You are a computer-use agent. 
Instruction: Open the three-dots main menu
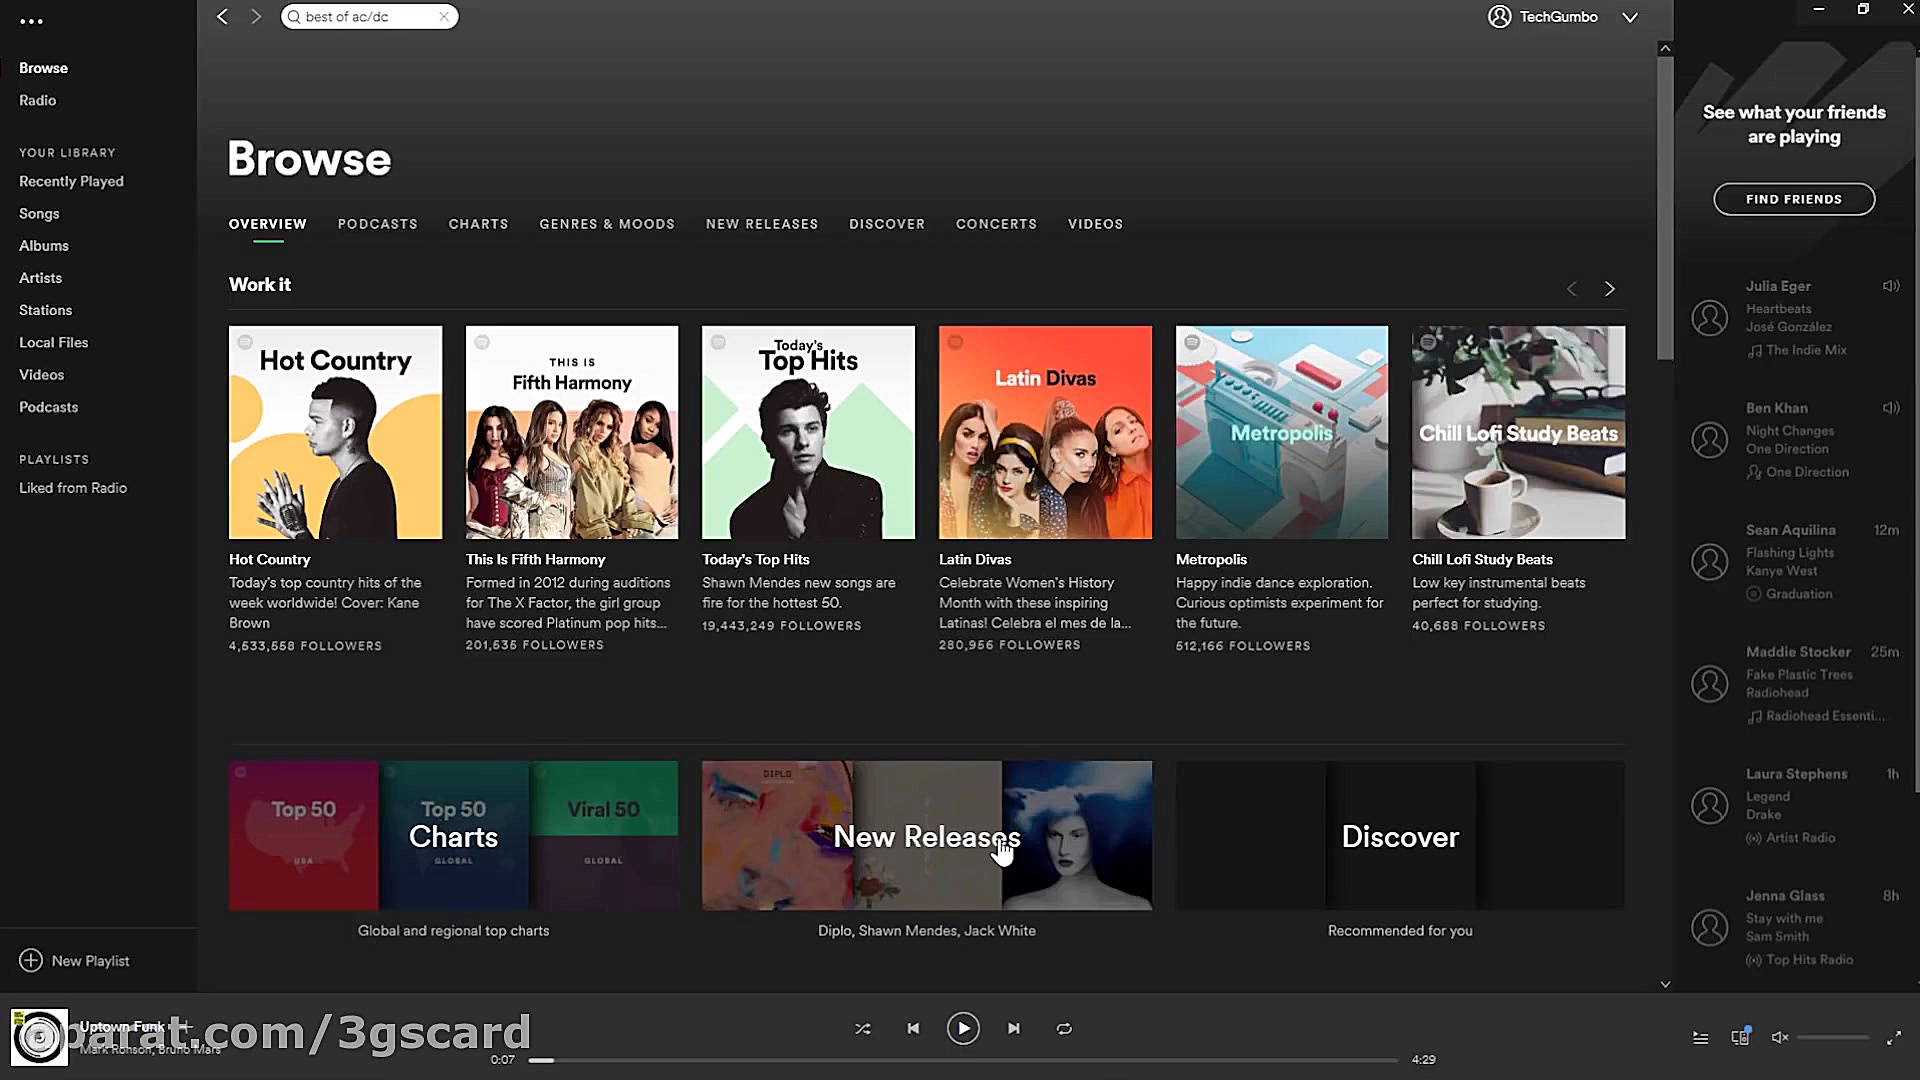[x=31, y=21]
